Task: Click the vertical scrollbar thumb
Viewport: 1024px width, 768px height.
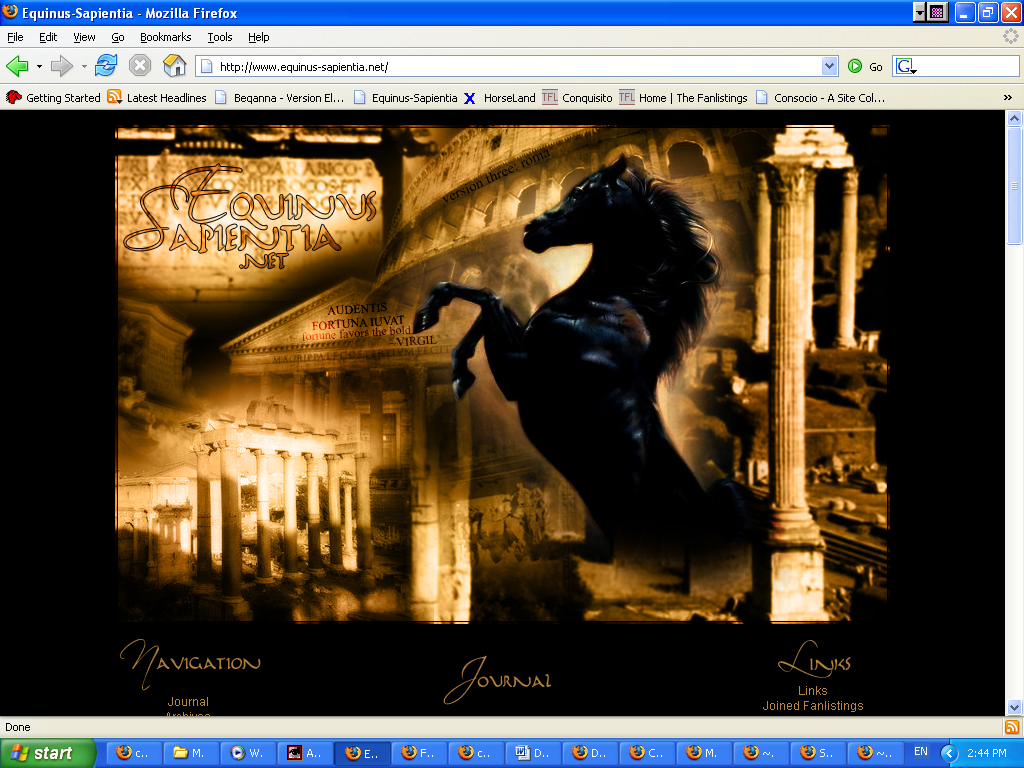Action: (1014, 185)
